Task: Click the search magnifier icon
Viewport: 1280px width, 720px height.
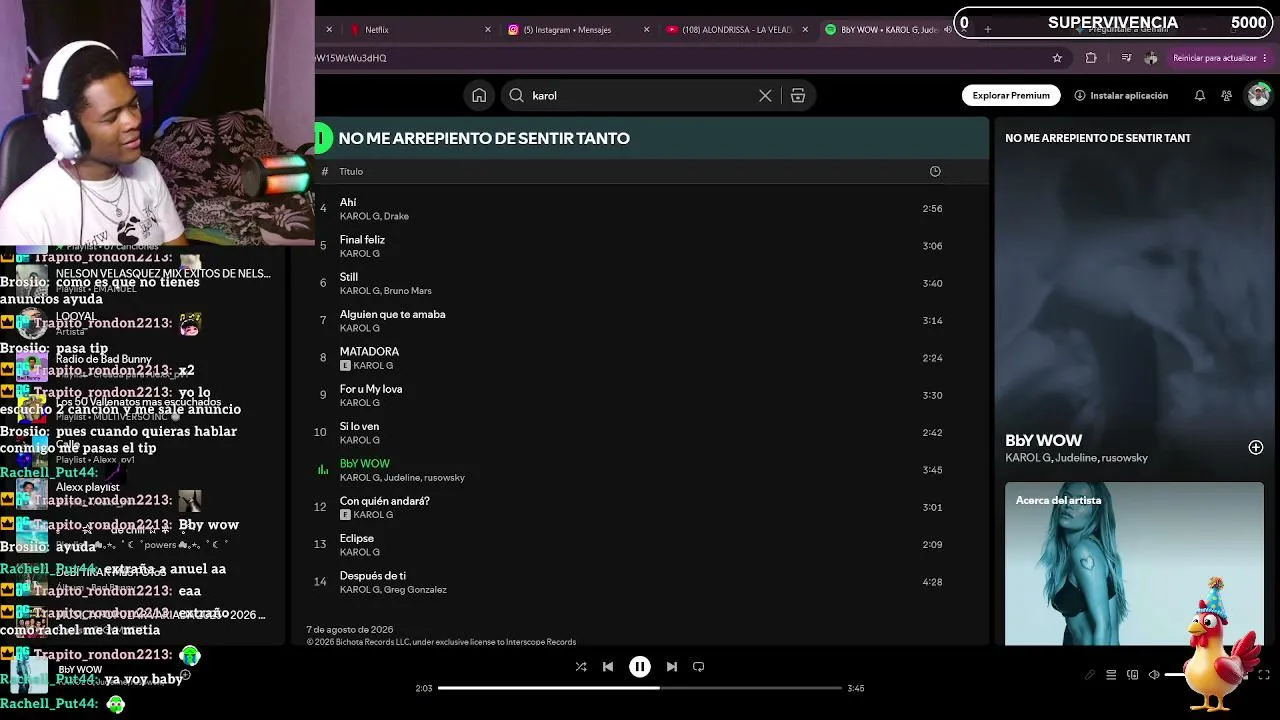Action: [x=516, y=95]
